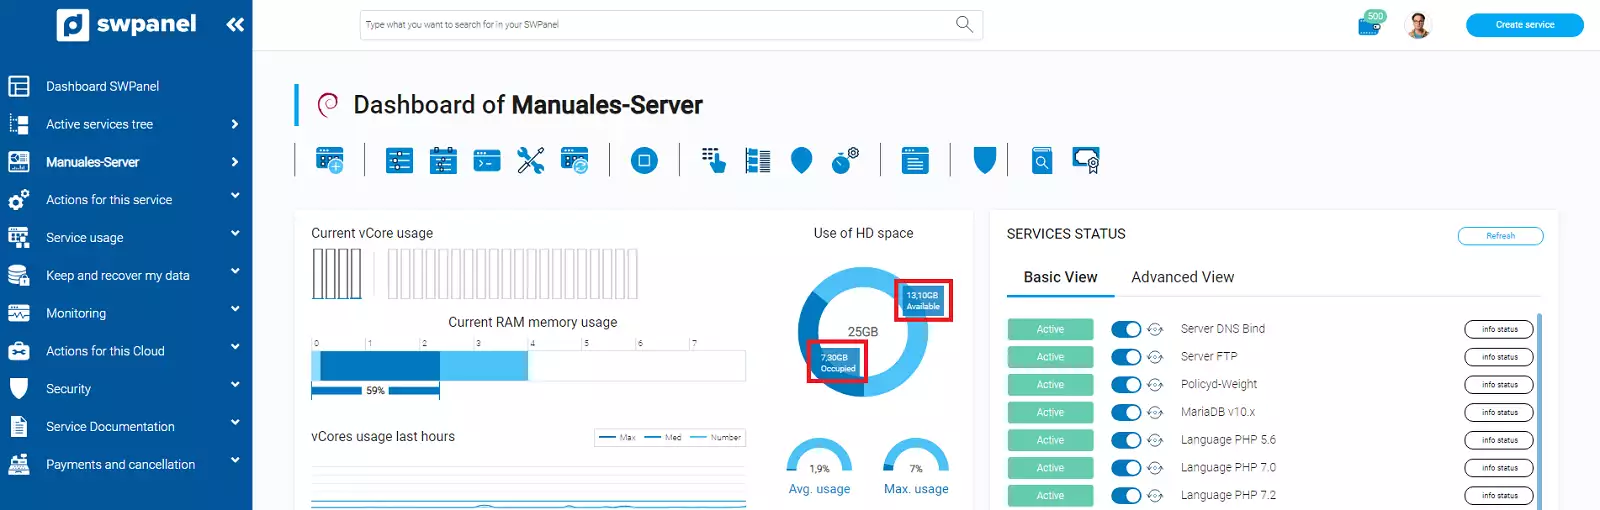The width and height of the screenshot is (1600, 510).
Task: Click the terminal console toolbar icon
Action: point(487,160)
